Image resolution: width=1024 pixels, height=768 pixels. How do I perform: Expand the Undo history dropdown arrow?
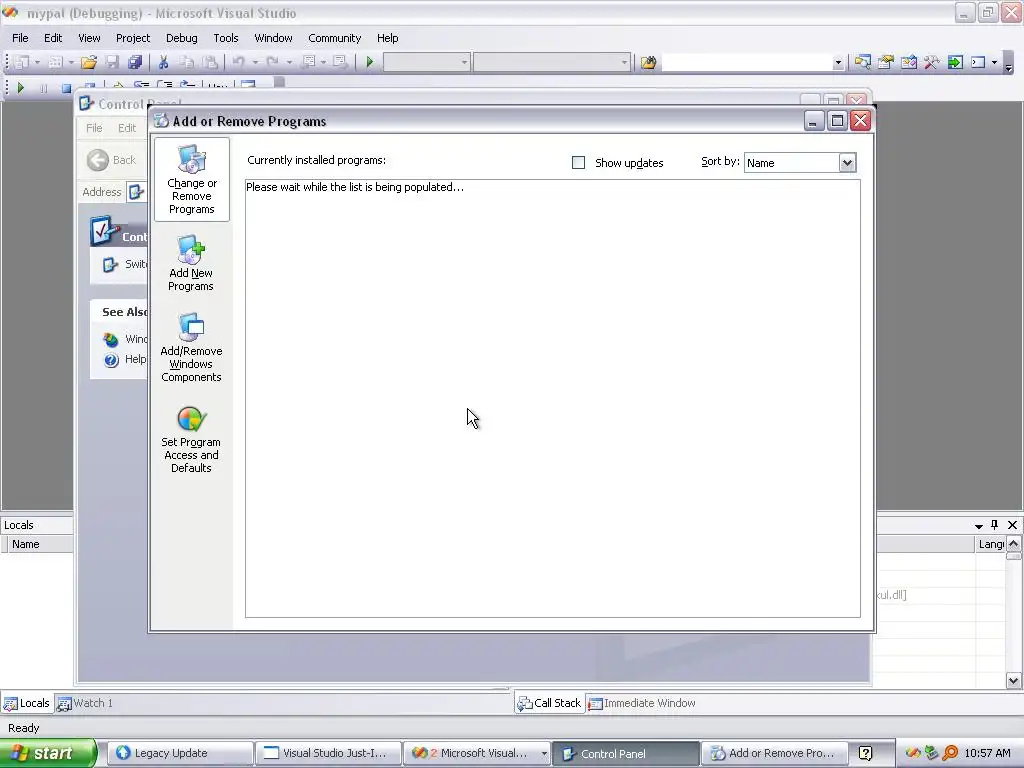[255, 63]
